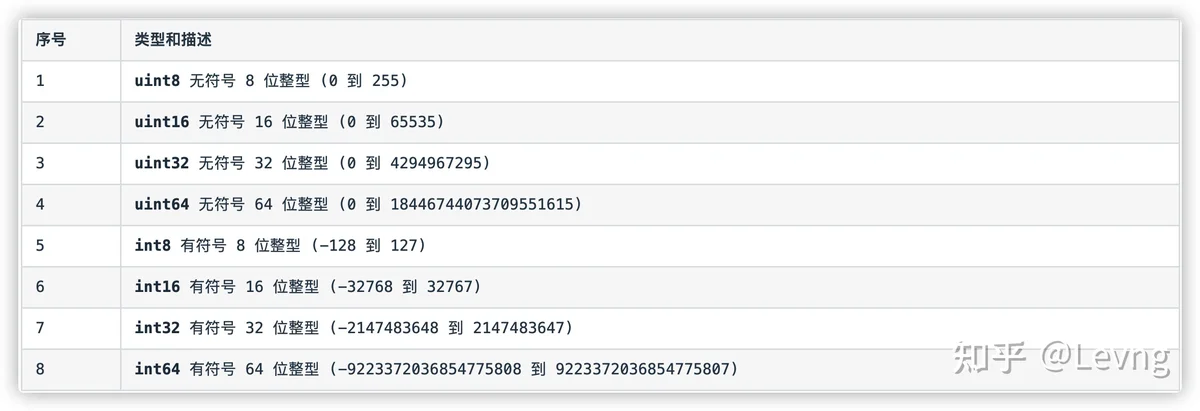Click serial number 1 cell
1200x411 pixels.
(x=71, y=81)
